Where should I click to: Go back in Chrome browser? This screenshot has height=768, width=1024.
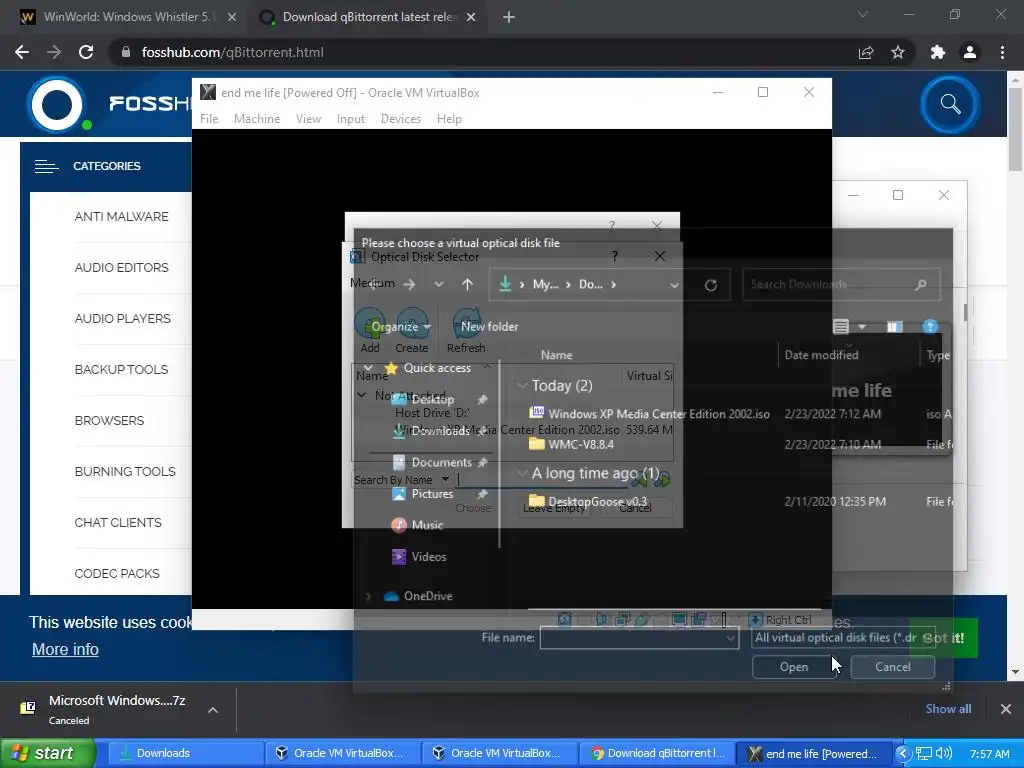[x=22, y=52]
